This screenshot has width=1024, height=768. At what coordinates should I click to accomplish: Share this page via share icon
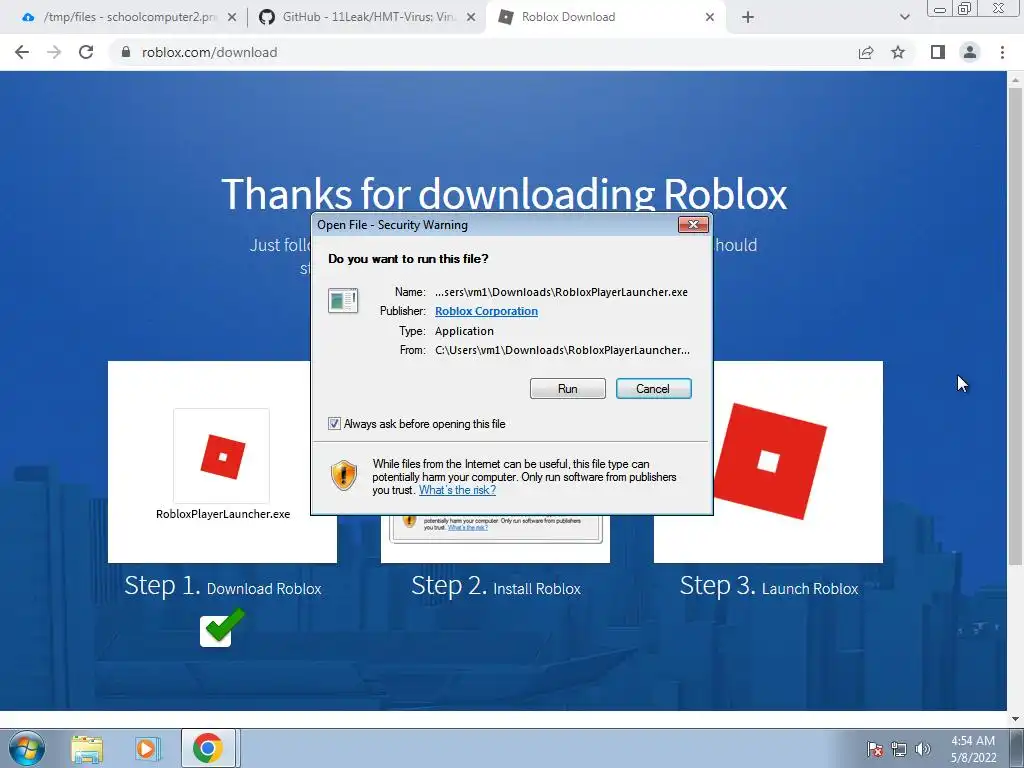coord(866,52)
